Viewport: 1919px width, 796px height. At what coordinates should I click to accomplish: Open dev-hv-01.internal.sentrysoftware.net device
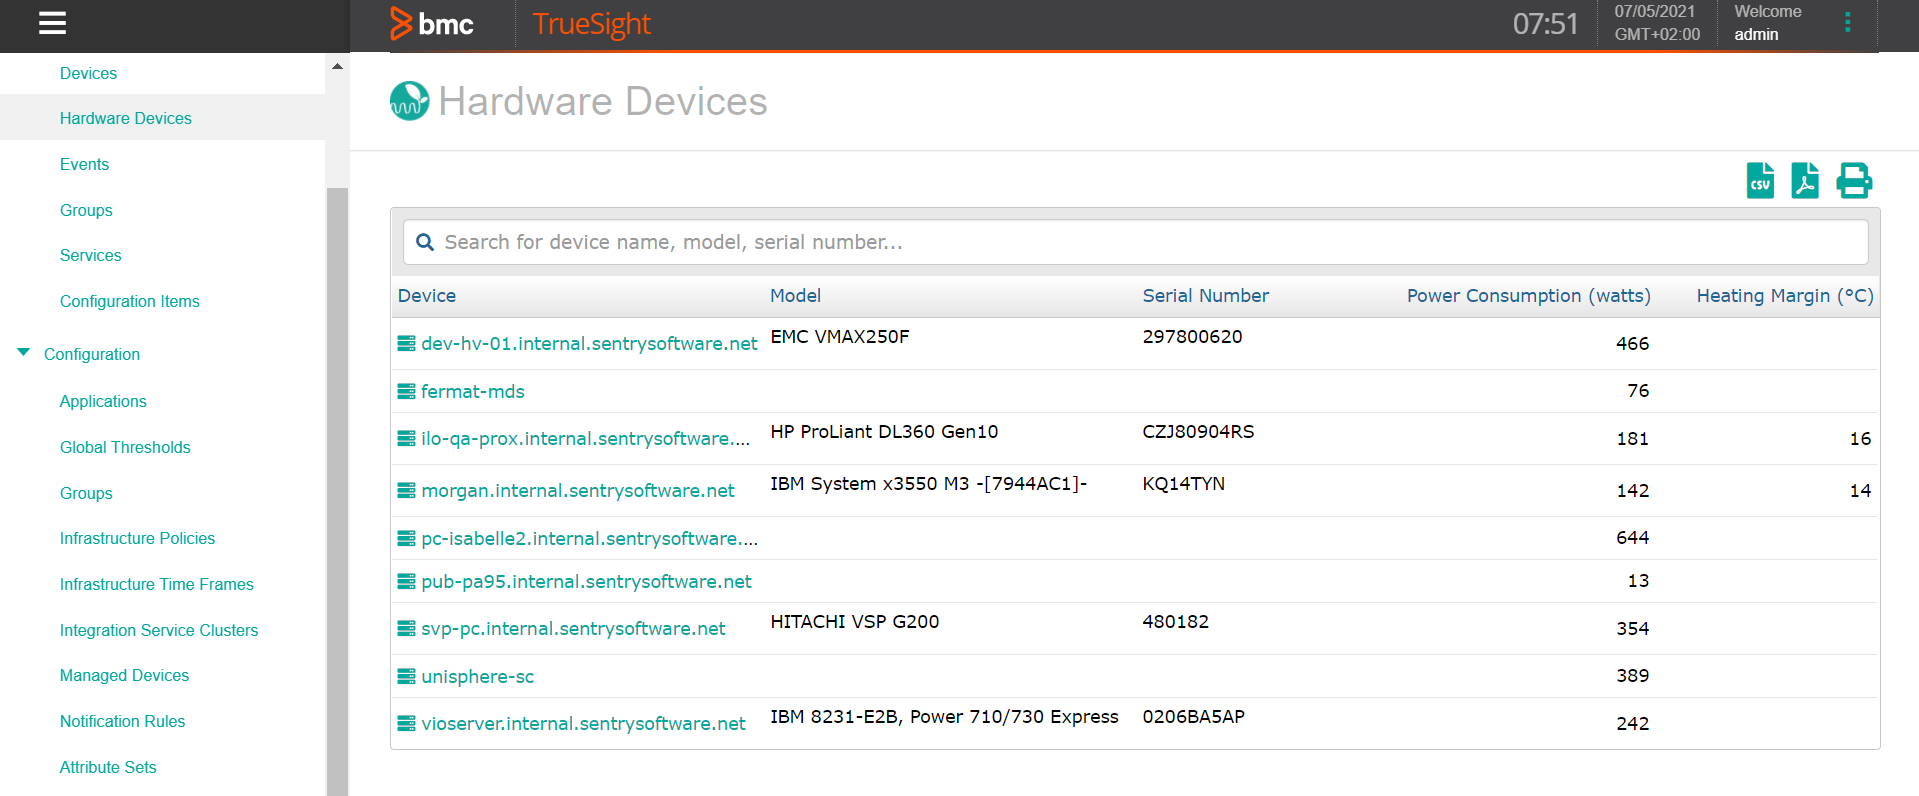(x=589, y=344)
